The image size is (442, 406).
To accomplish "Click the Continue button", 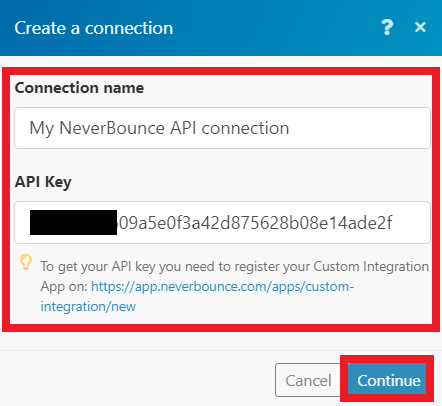I will point(387,379).
